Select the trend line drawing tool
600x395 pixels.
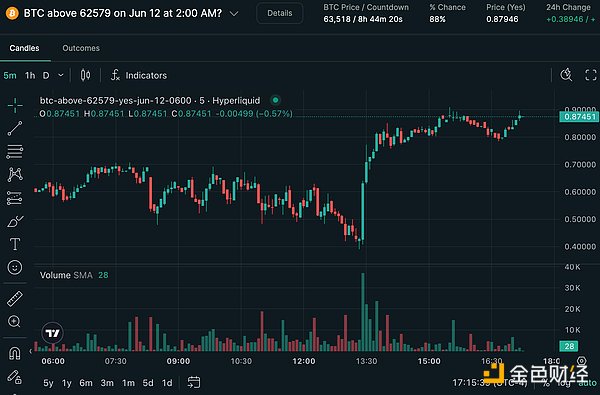(x=15, y=129)
